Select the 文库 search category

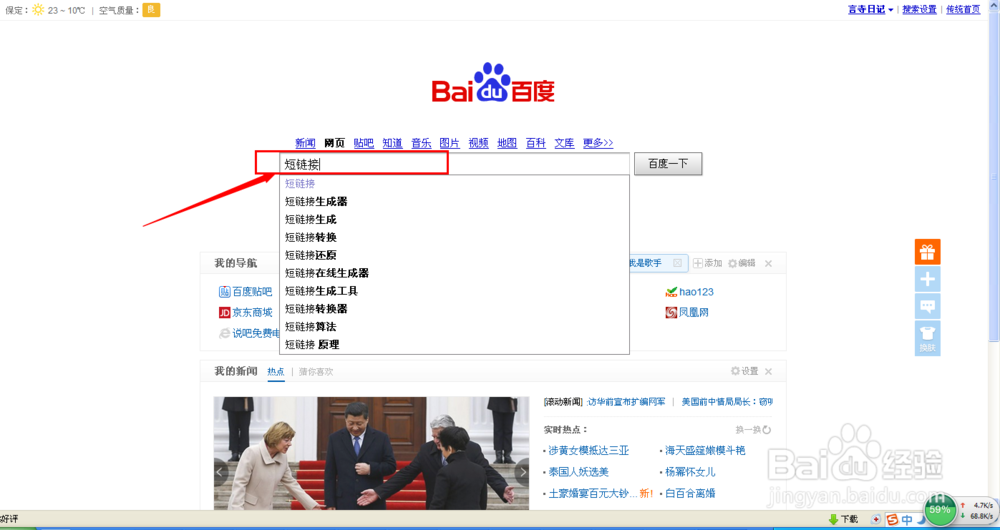(x=564, y=143)
